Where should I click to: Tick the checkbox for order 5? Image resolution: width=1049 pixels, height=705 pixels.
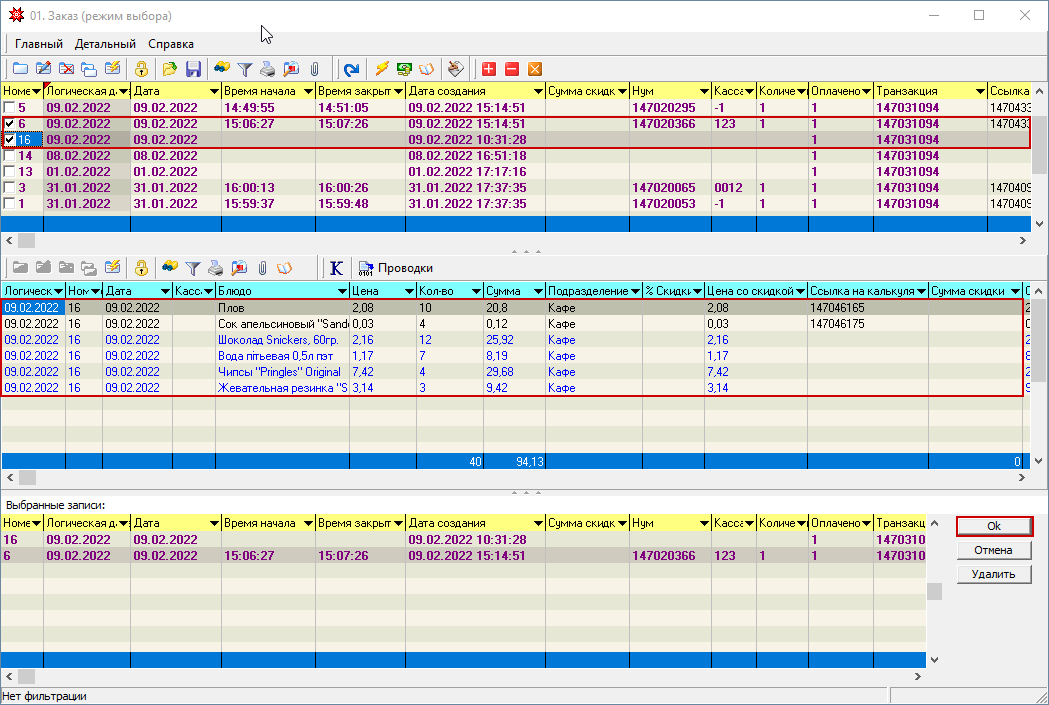pyautogui.click(x=10, y=108)
